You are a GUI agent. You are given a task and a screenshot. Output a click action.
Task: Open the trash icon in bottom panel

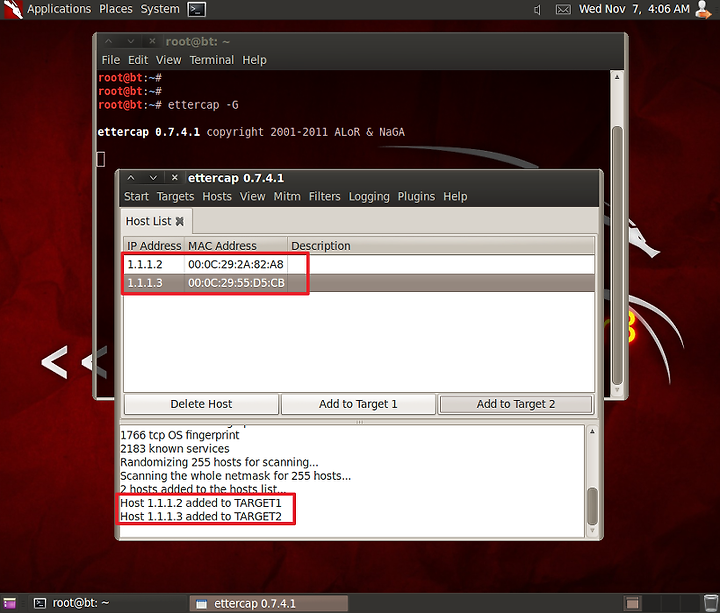coord(710,603)
